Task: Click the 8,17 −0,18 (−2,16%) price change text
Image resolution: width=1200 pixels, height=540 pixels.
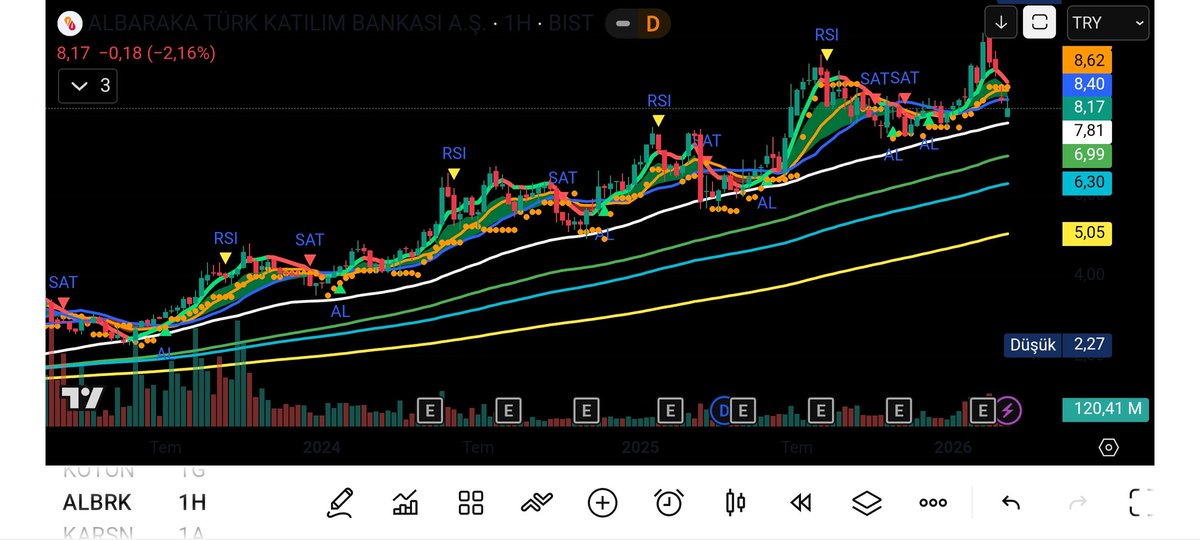Action: coord(136,52)
